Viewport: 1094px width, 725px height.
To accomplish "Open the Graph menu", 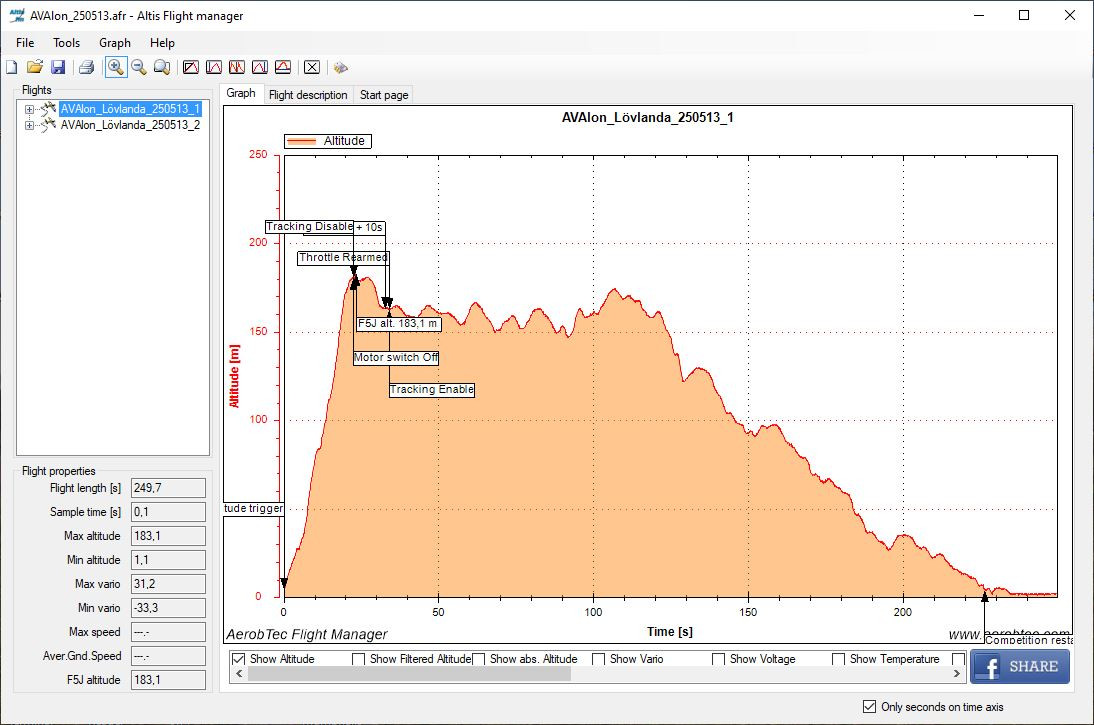I will [x=114, y=43].
